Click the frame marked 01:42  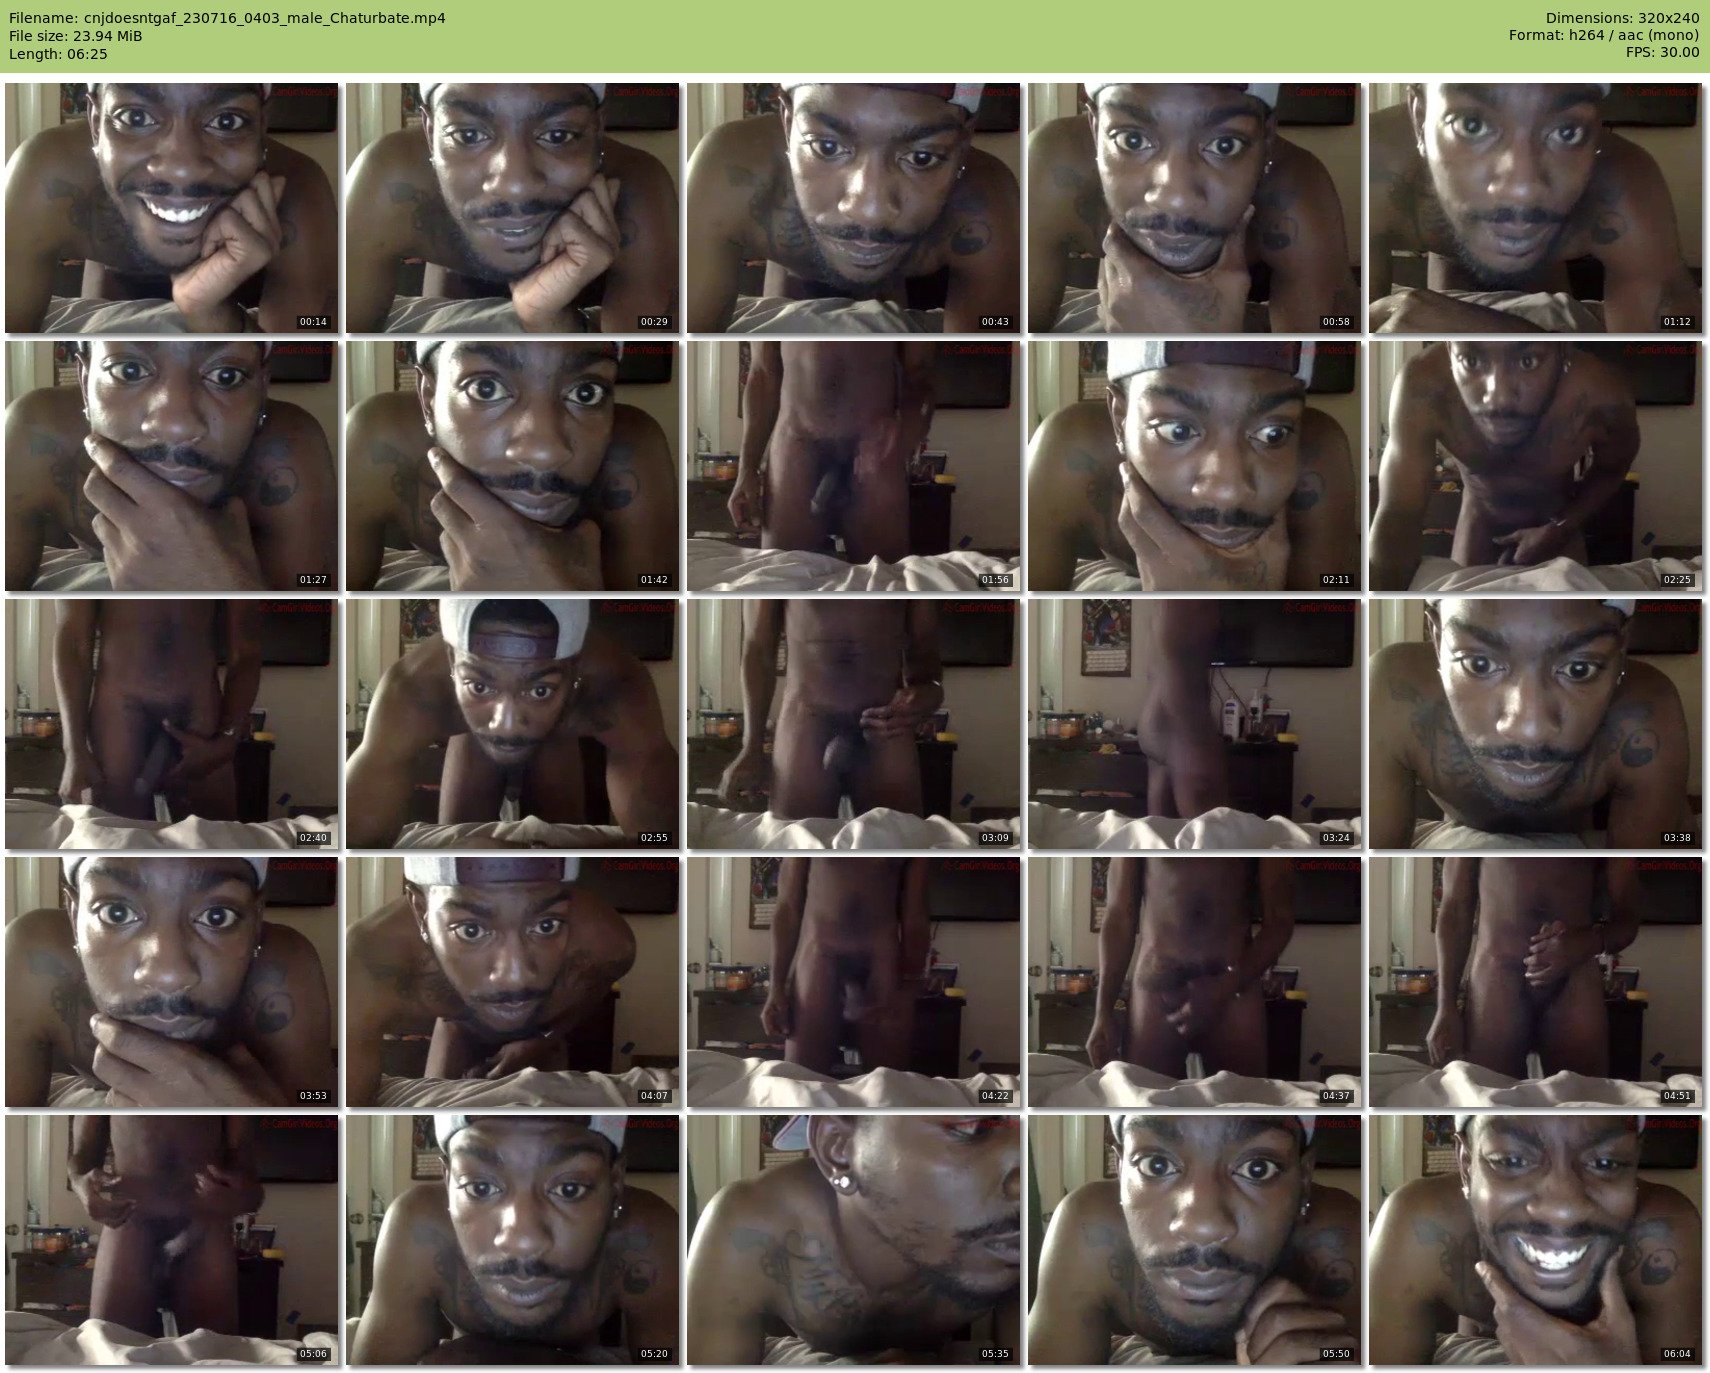coord(513,466)
